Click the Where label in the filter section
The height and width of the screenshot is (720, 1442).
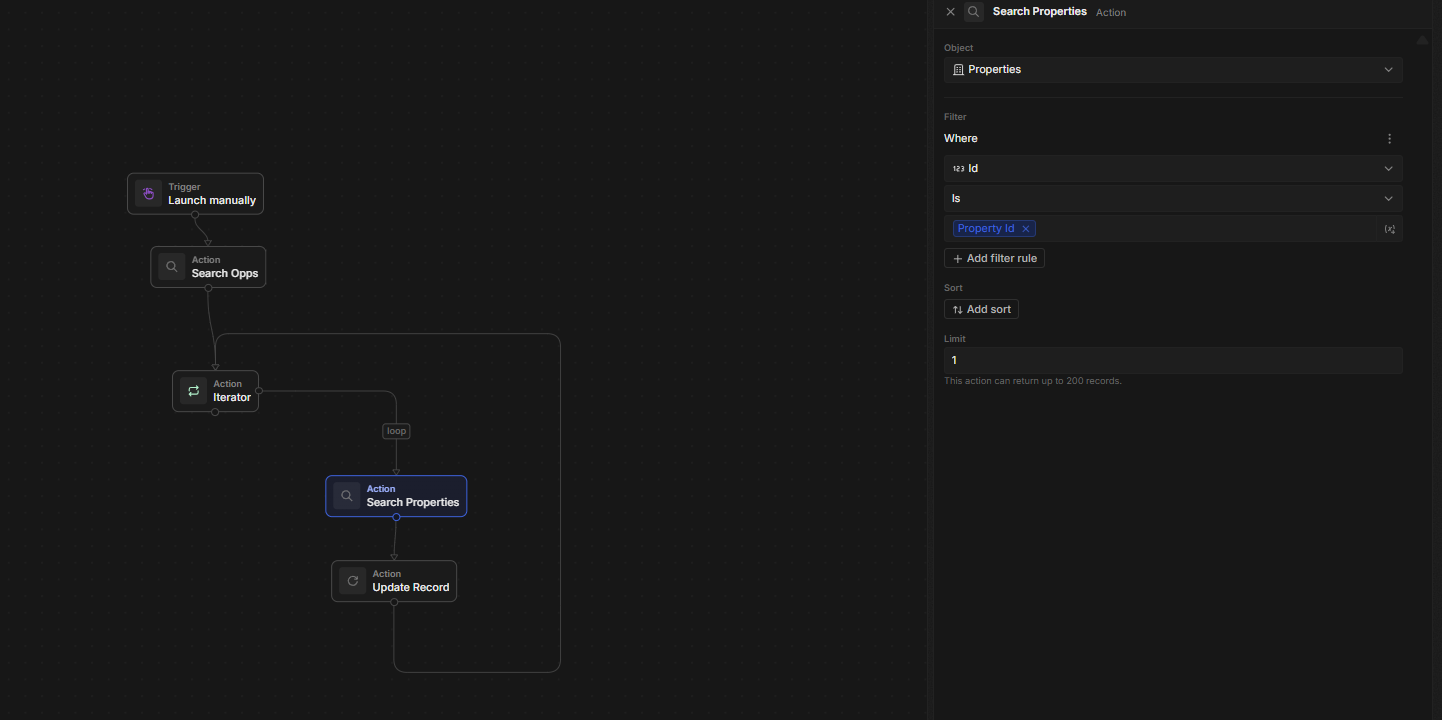coord(961,139)
